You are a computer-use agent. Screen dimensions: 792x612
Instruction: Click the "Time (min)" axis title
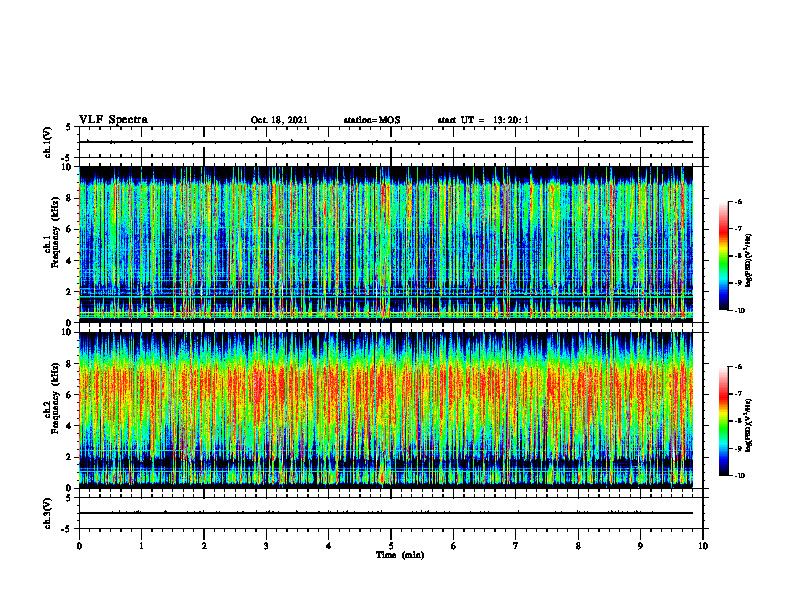tap(400, 555)
